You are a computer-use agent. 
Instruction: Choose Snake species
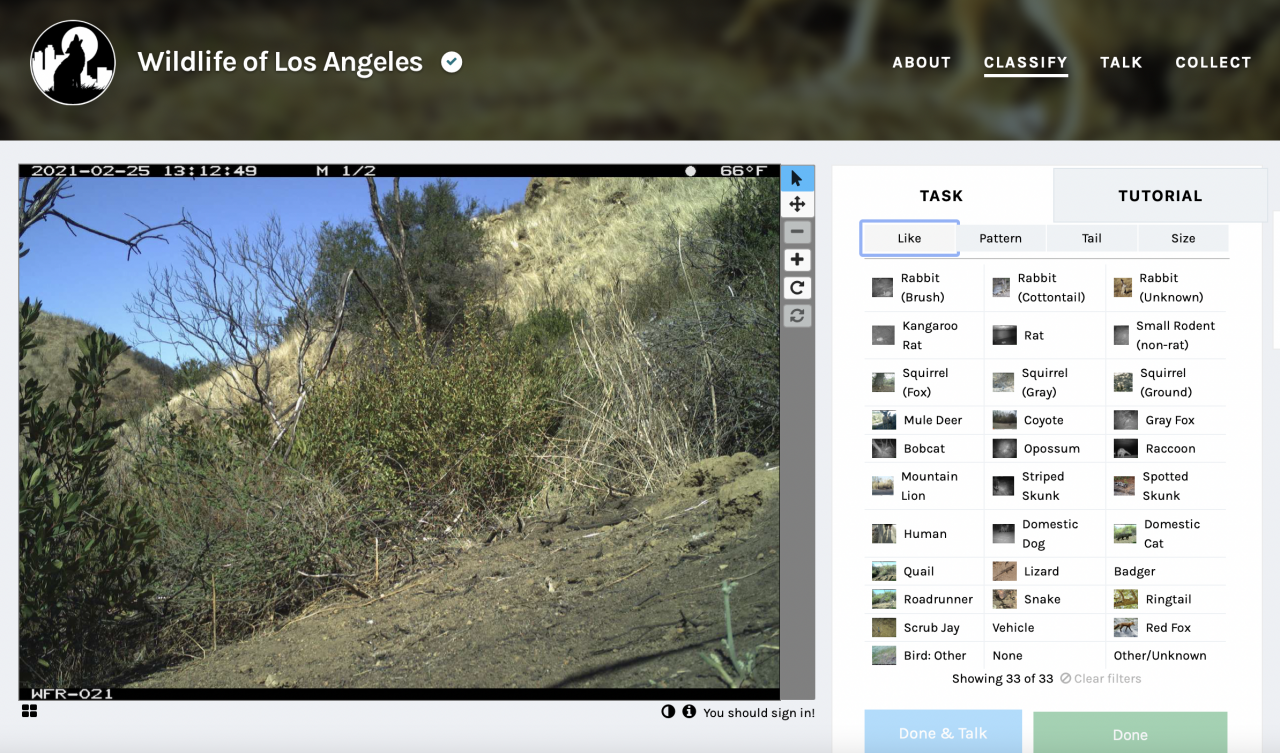coord(1044,599)
